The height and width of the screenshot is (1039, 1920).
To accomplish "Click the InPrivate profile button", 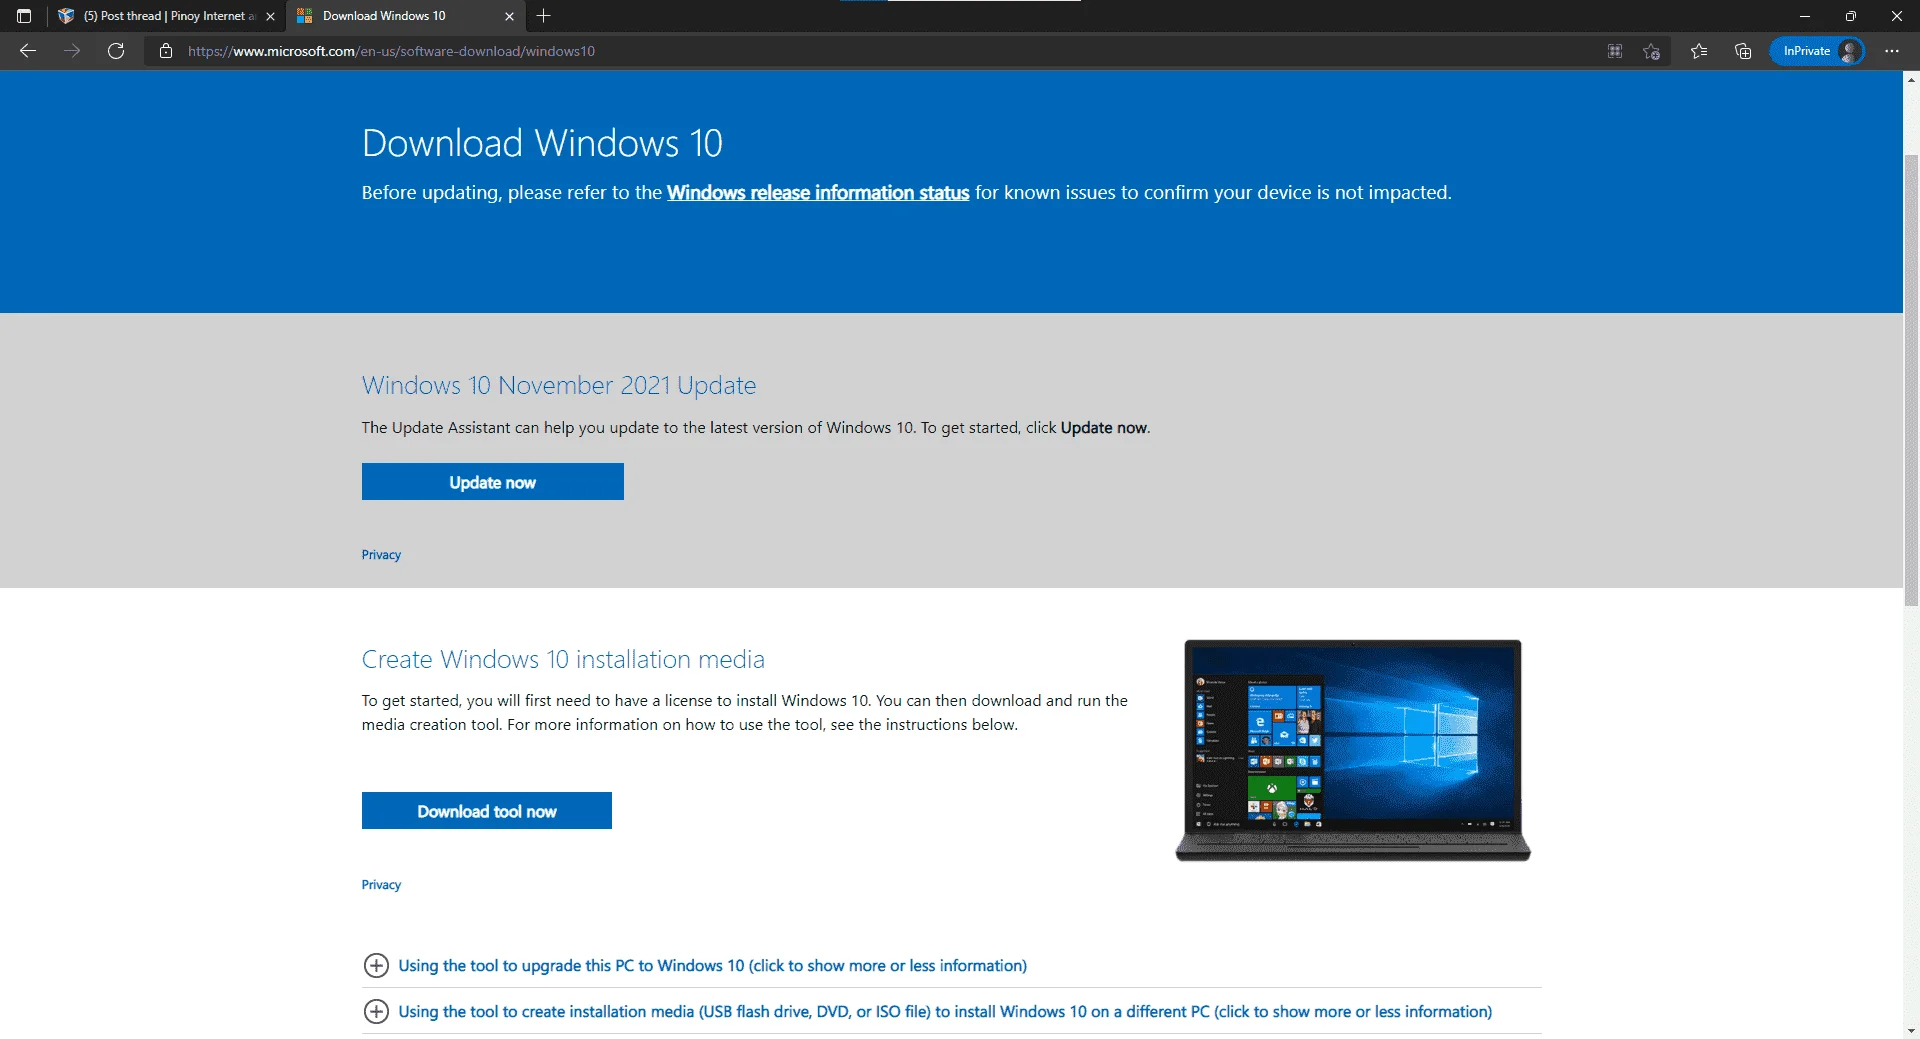I will coord(1817,51).
